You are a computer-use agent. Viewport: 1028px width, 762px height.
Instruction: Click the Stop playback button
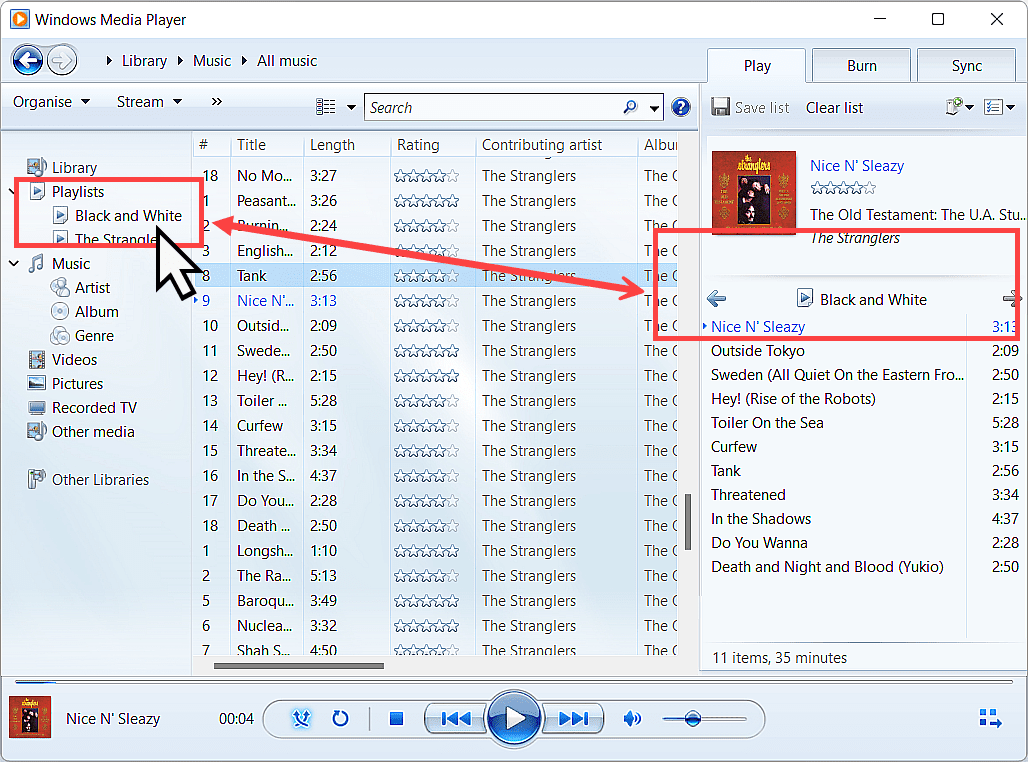(x=395, y=718)
